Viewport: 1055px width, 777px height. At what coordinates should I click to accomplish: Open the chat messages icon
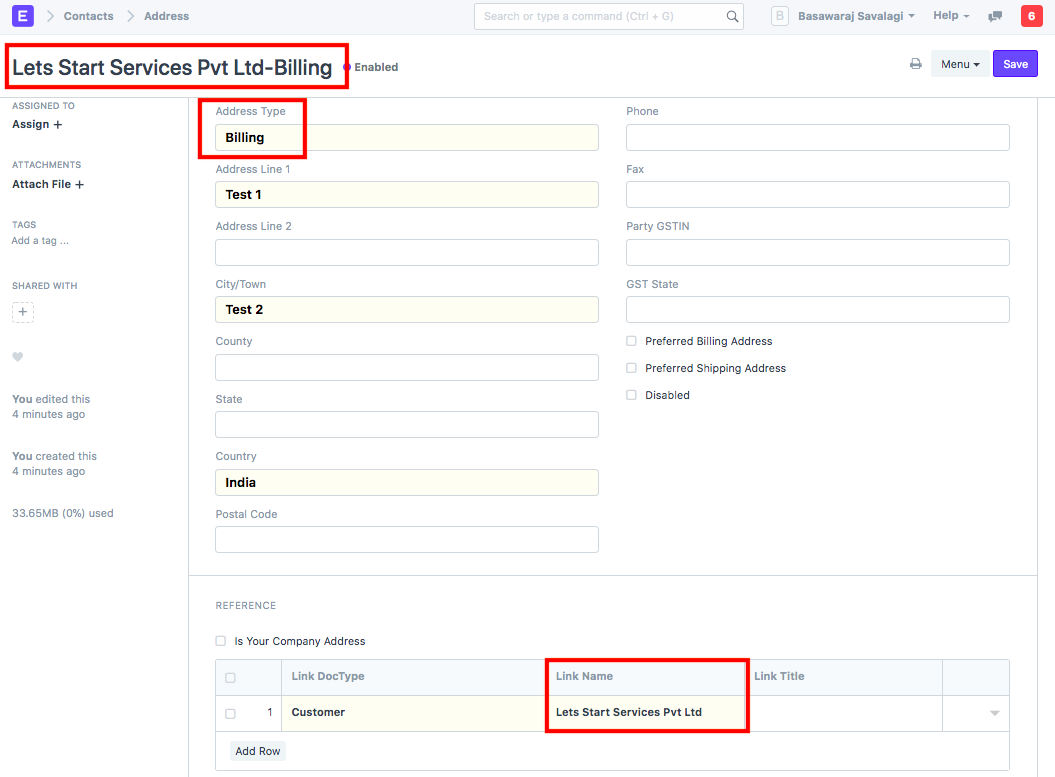995,16
